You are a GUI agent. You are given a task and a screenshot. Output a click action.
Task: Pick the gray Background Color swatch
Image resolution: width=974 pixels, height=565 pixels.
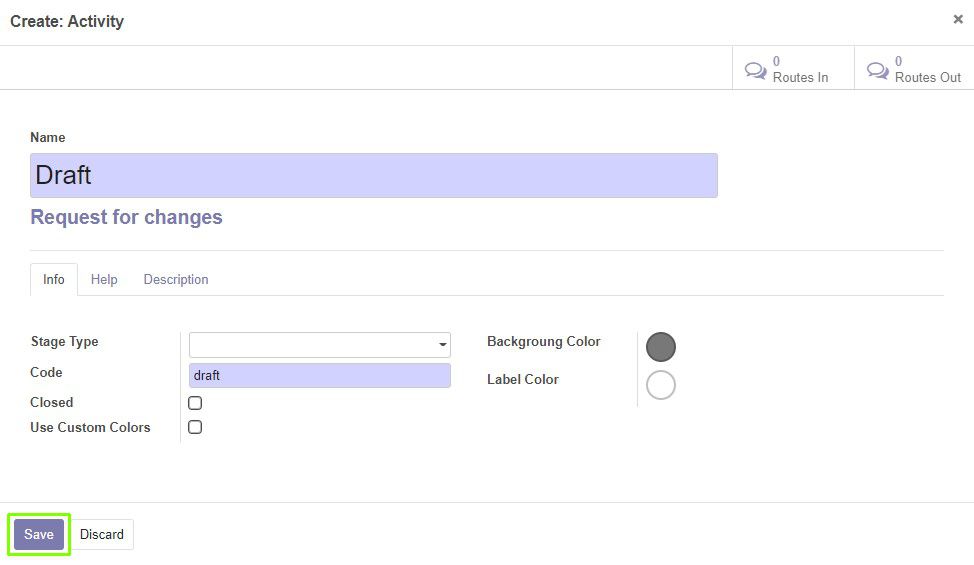660,346
